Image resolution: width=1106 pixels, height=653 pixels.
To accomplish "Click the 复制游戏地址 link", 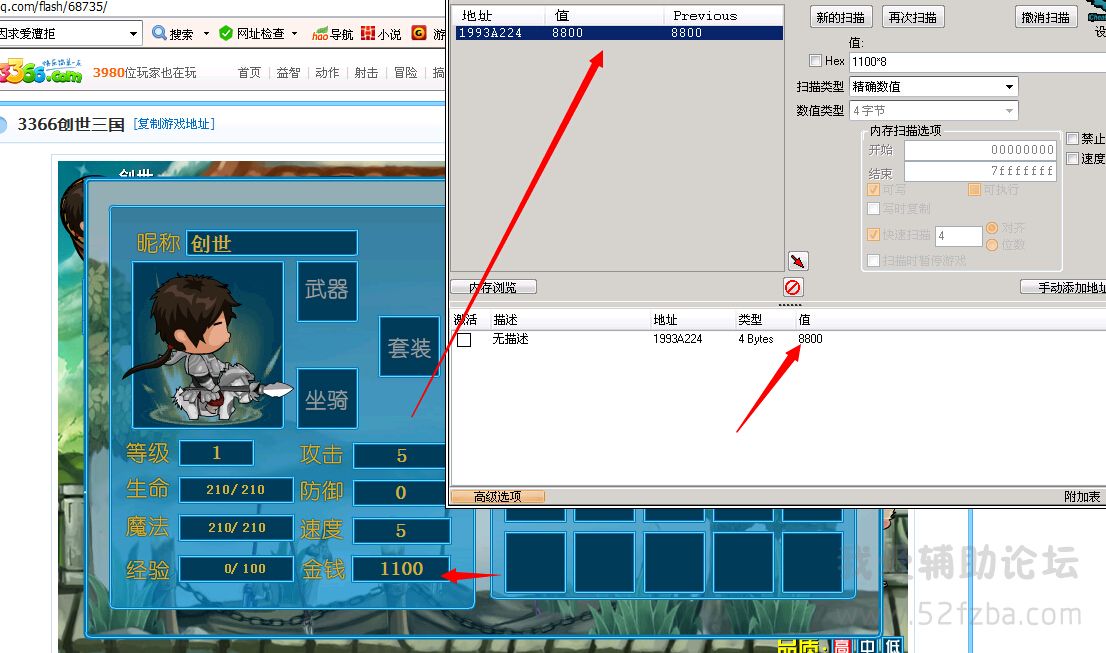I will [x=174, y=124].
